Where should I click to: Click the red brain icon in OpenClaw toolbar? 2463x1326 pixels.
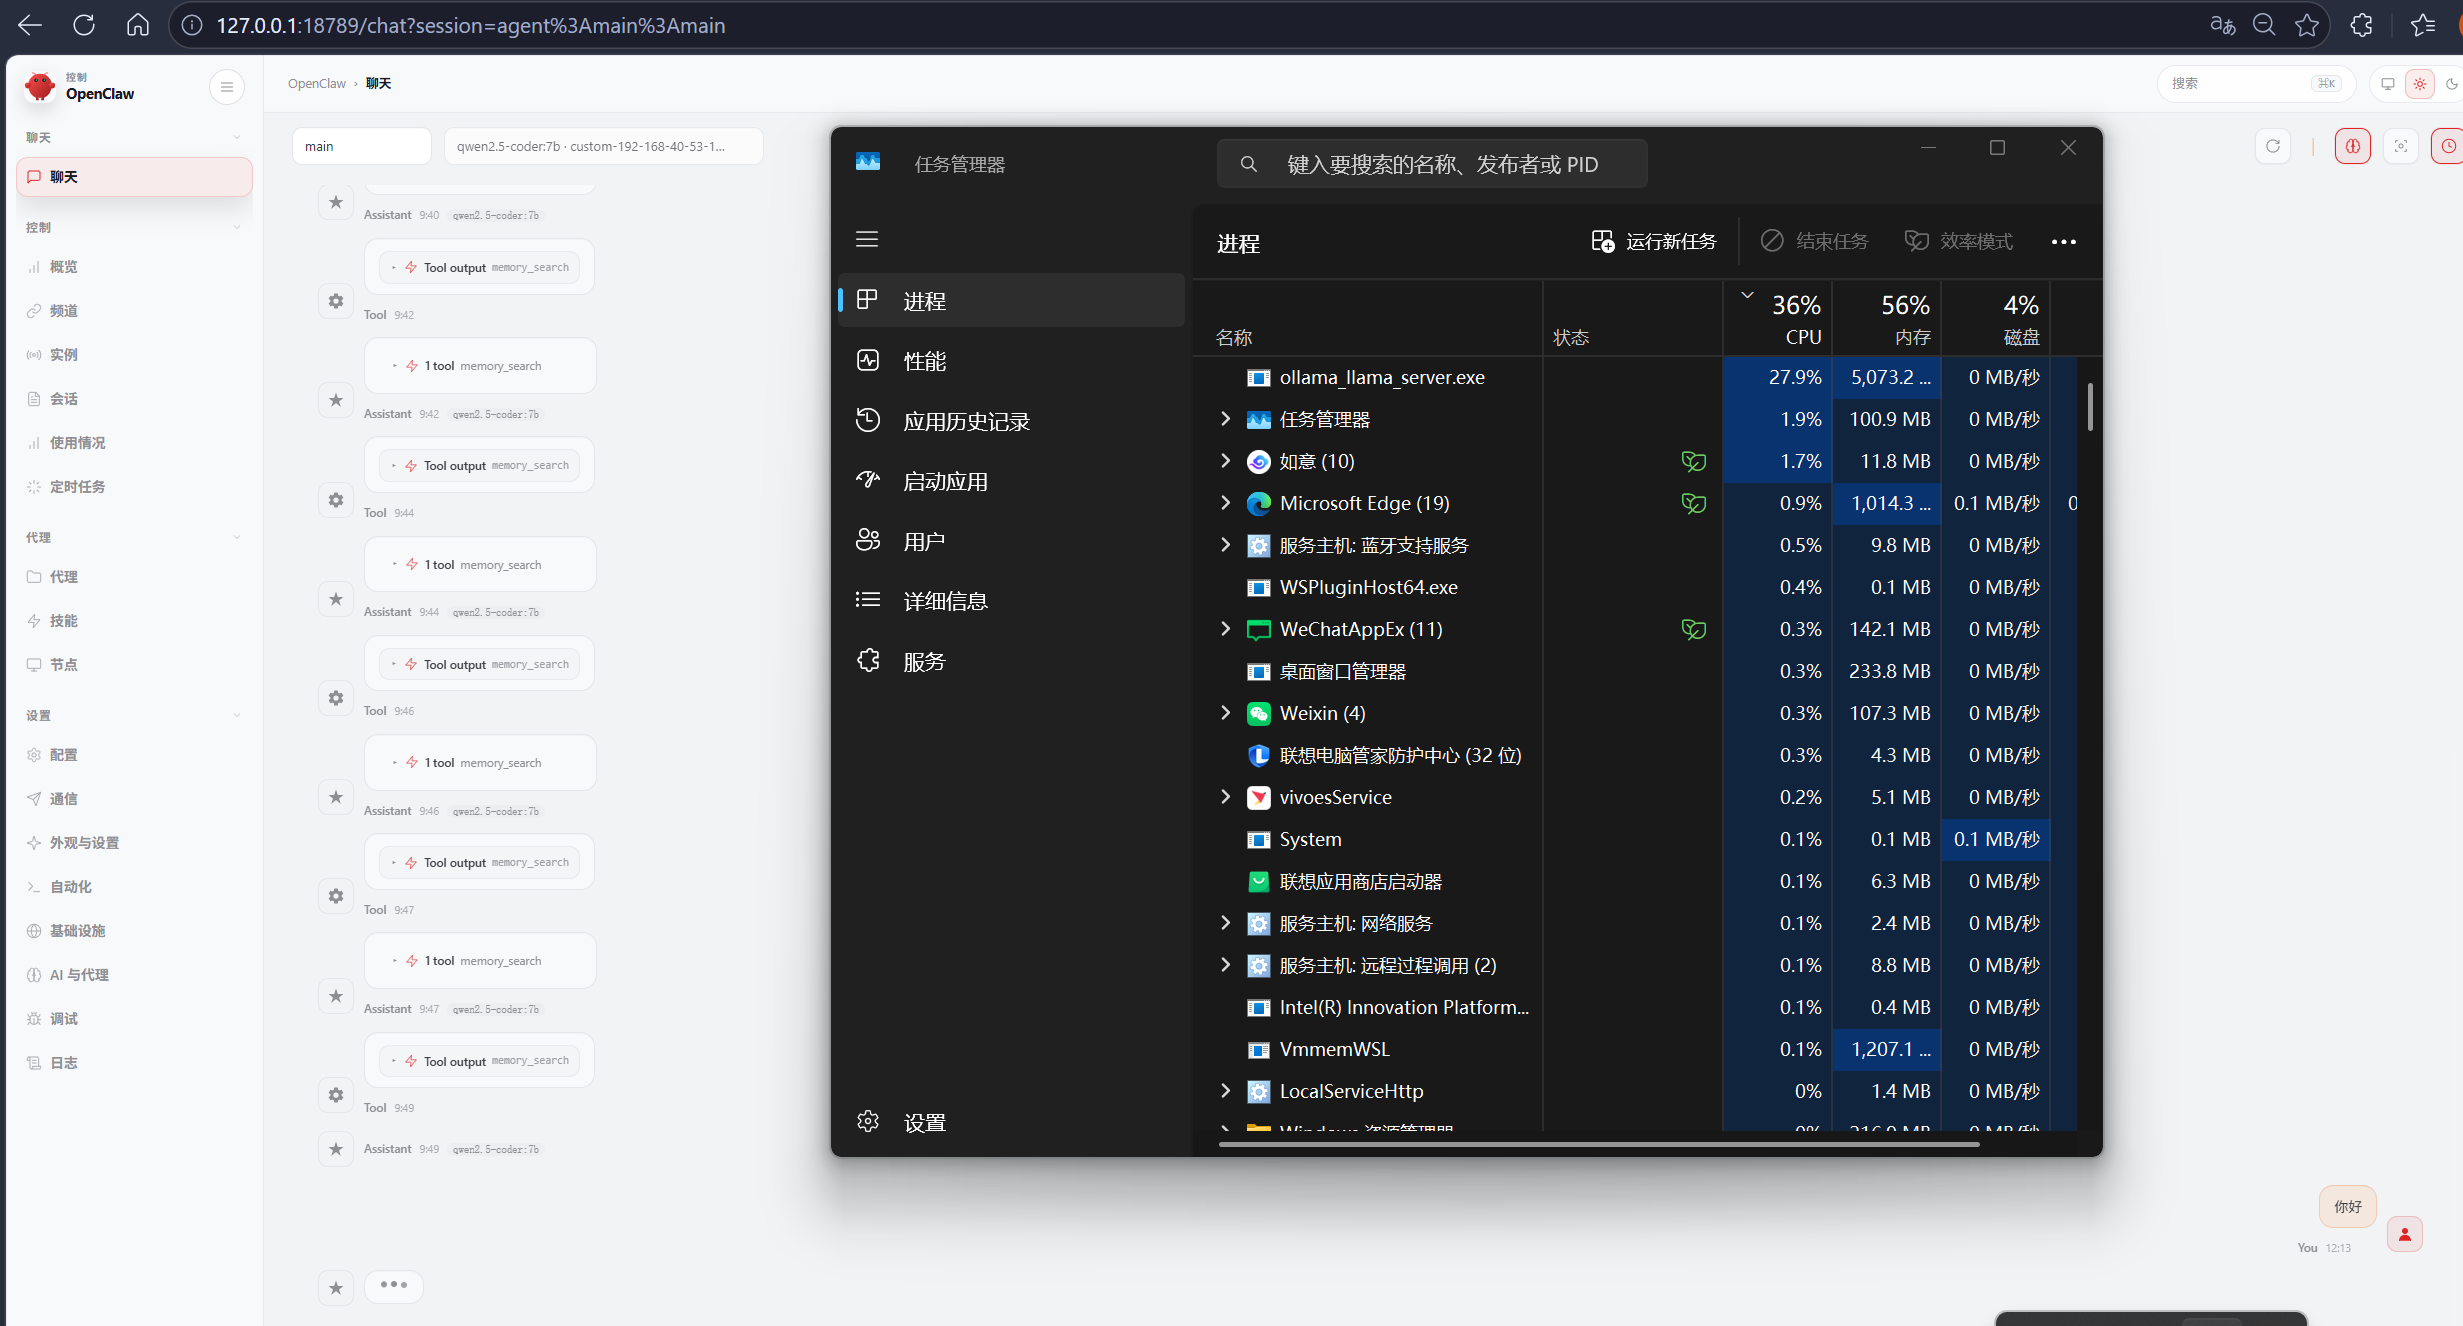point(2353,147)
